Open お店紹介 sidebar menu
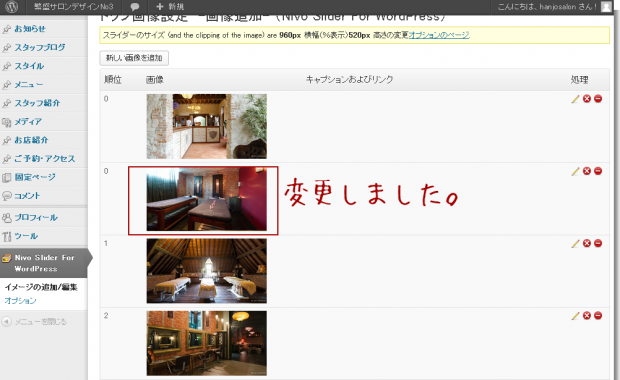 point(31,140)
